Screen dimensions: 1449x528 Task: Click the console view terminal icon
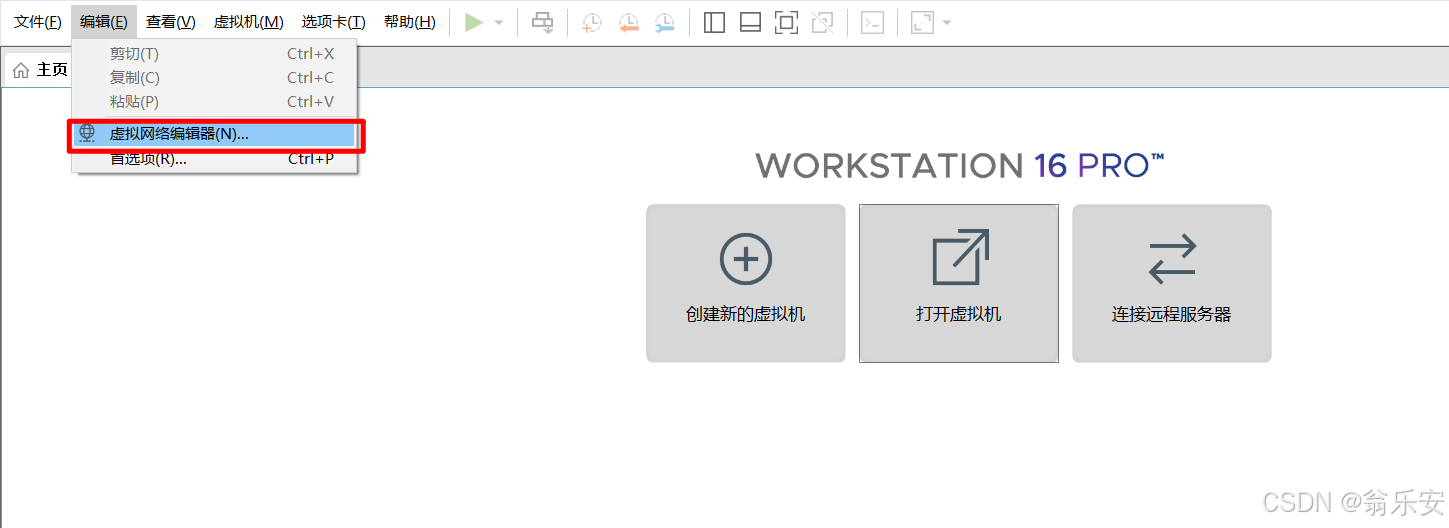(x=872, y=22)
